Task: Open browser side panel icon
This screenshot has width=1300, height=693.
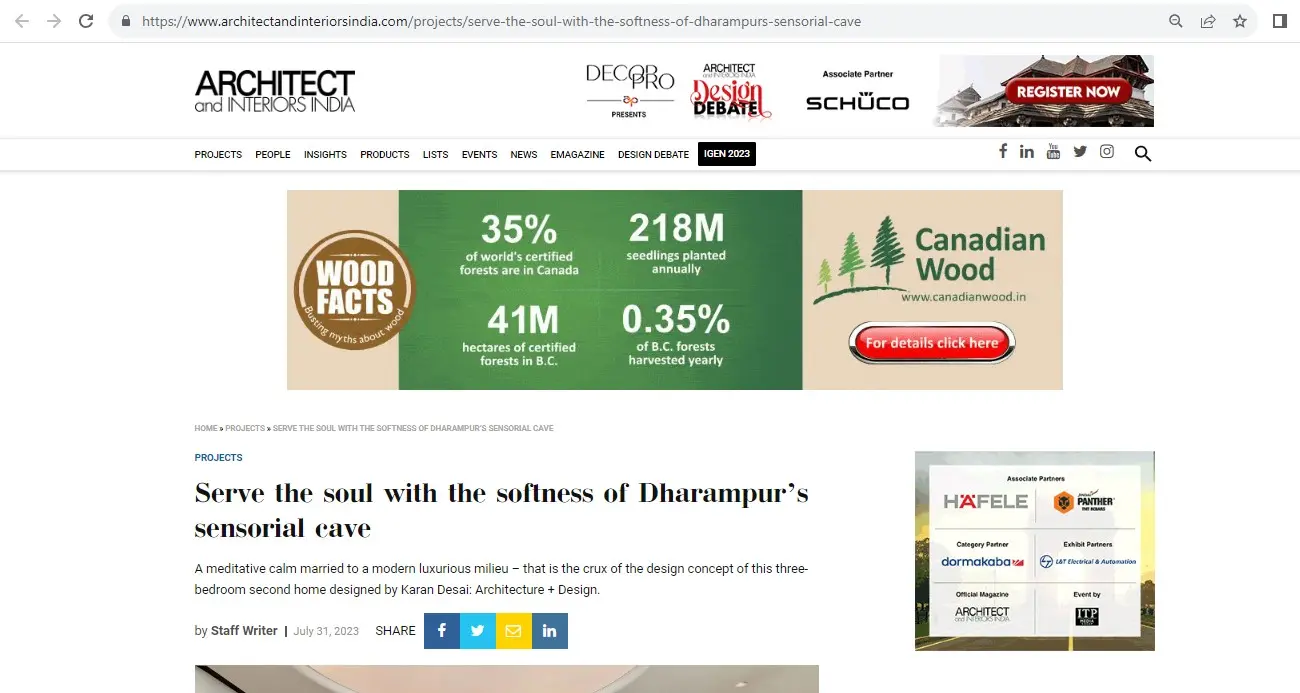Action: [1280, 21]
